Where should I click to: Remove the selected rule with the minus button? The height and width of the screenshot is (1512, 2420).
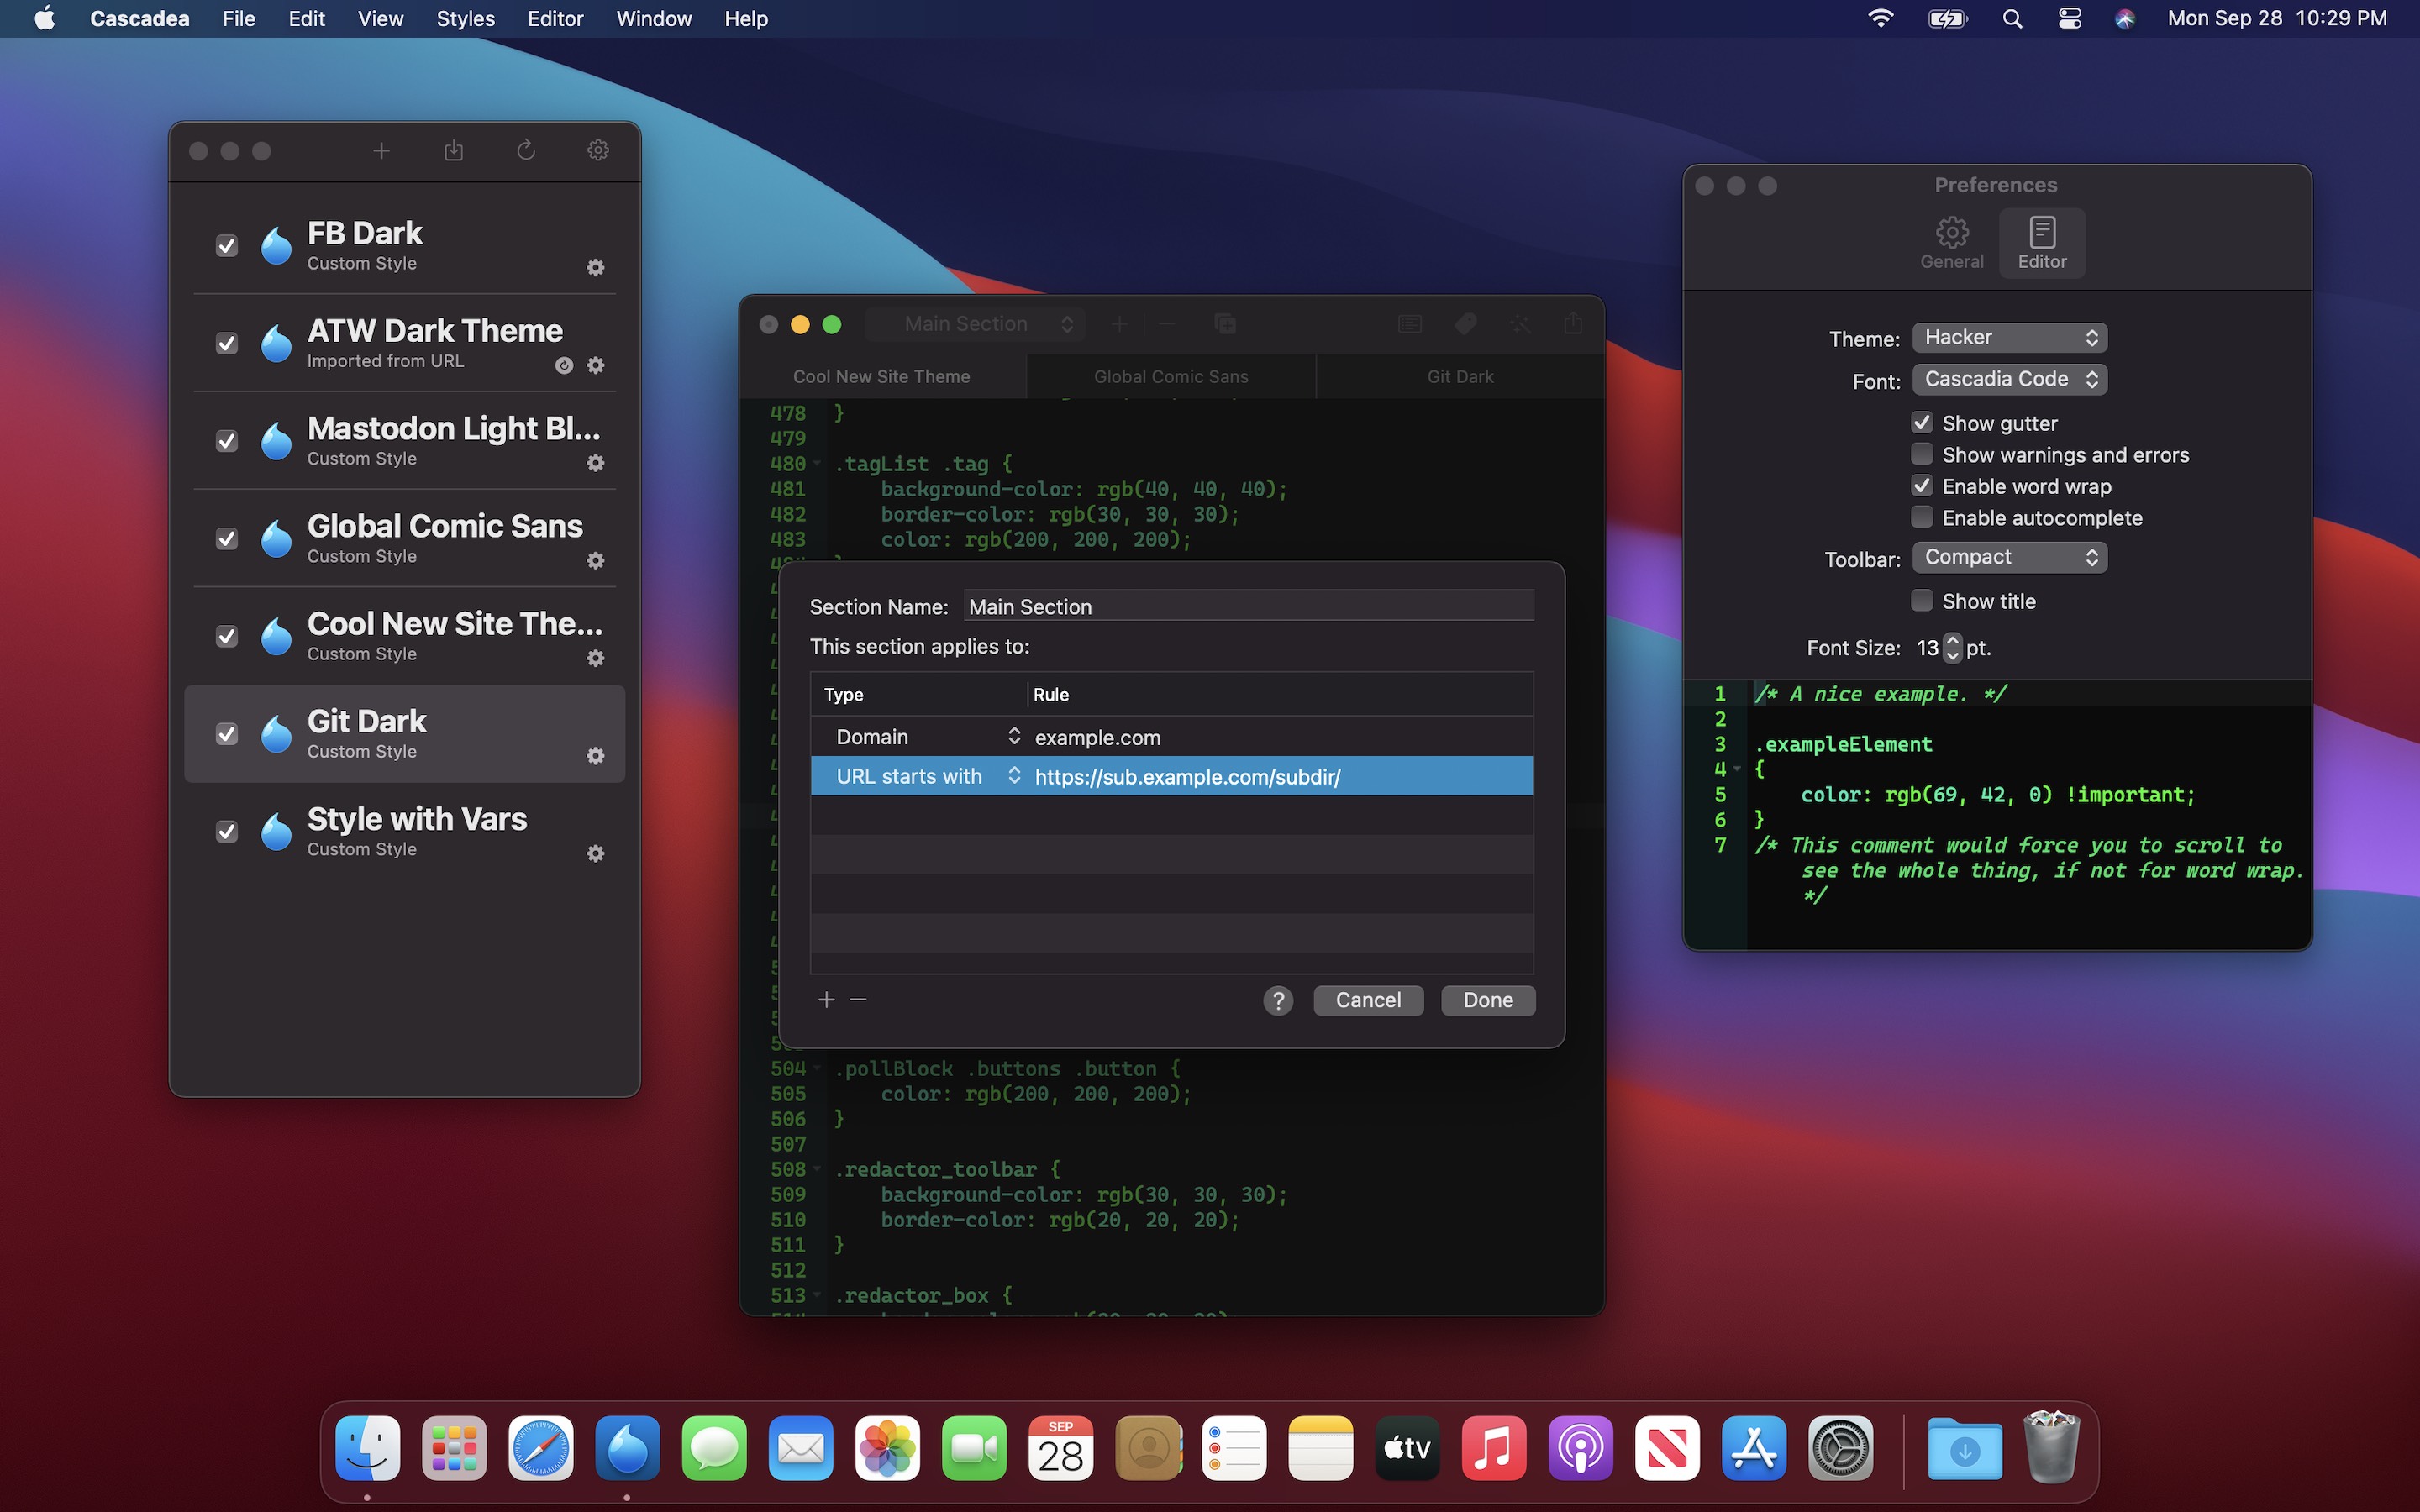point(858,1000)
